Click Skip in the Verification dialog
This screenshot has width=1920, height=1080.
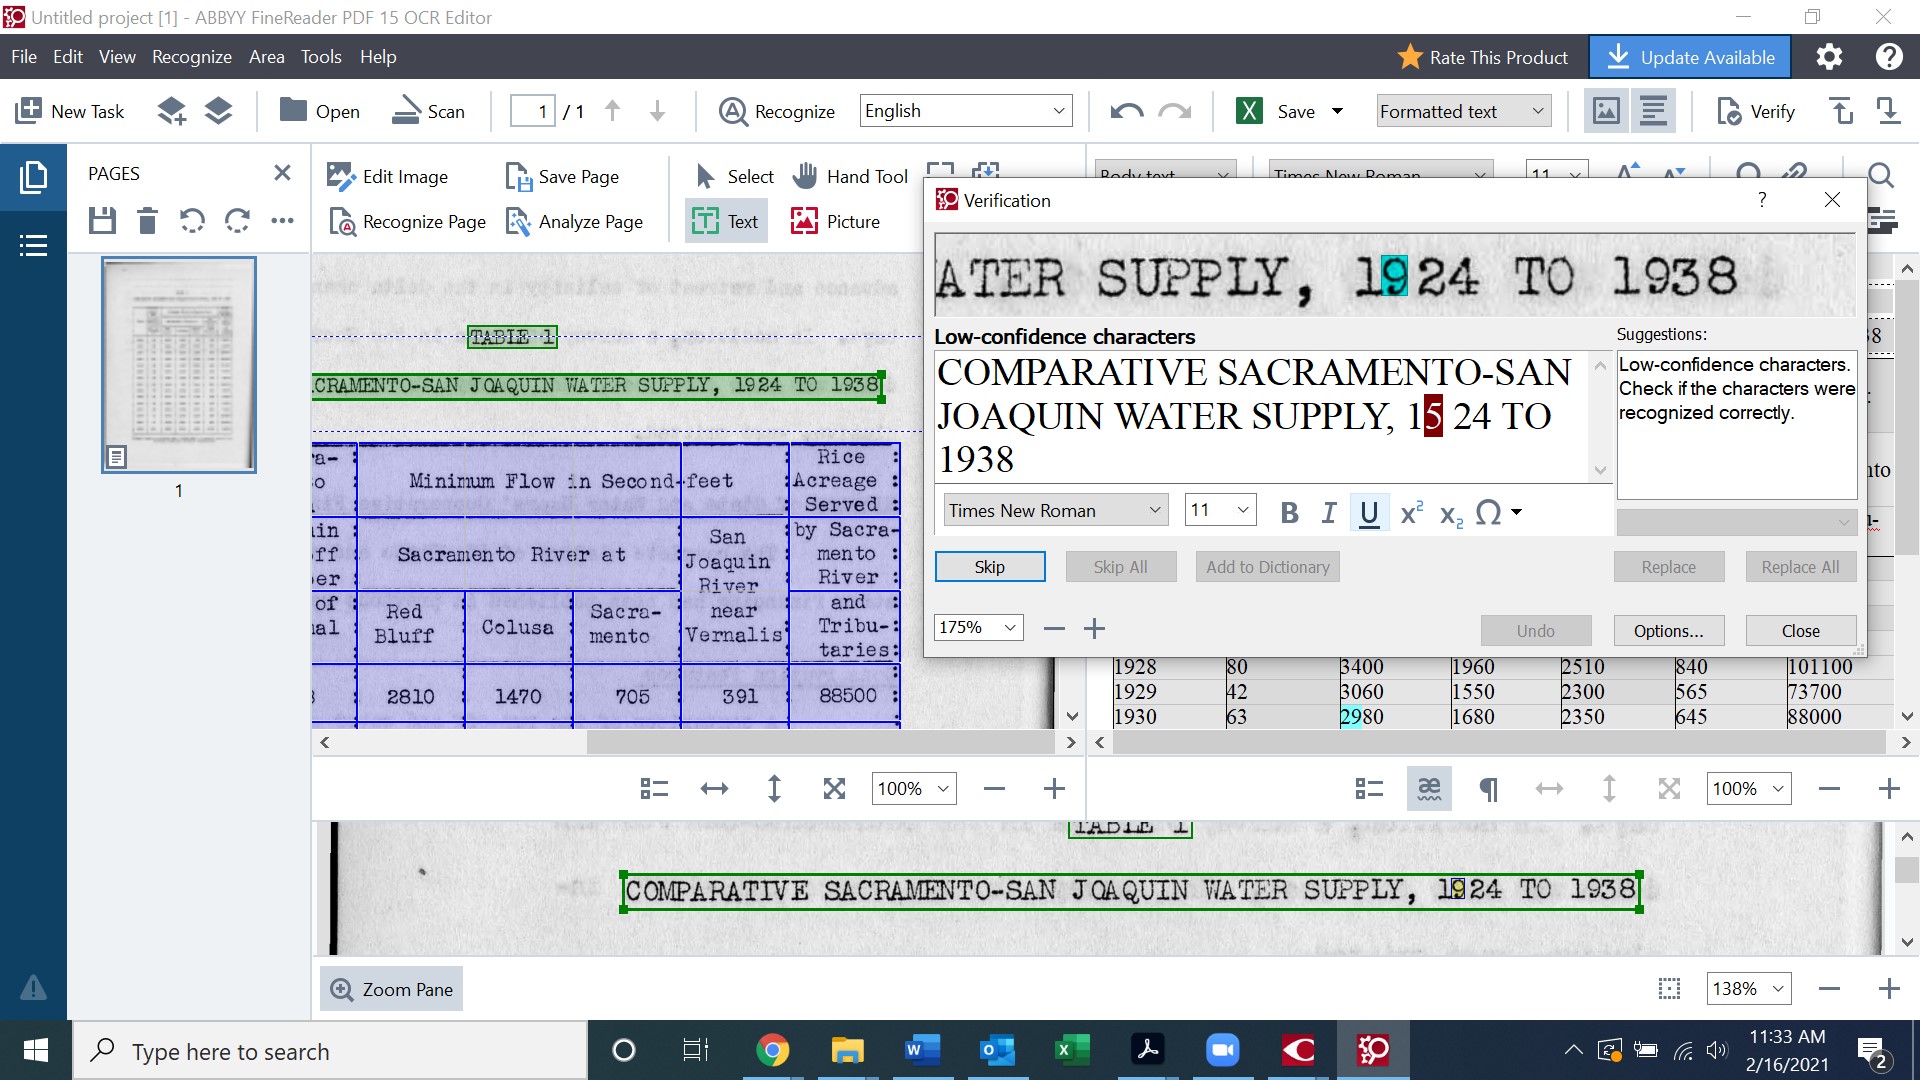click(x=989, y=566)
